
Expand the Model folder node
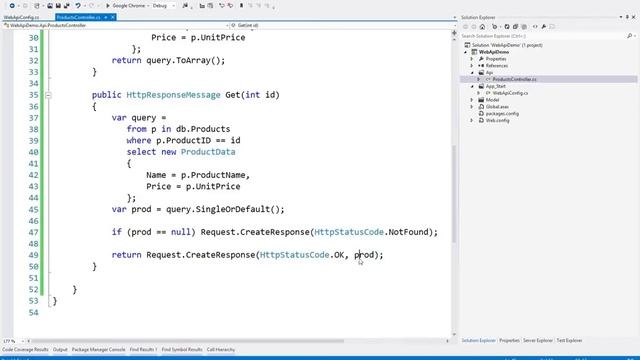(x=472, y=100)
